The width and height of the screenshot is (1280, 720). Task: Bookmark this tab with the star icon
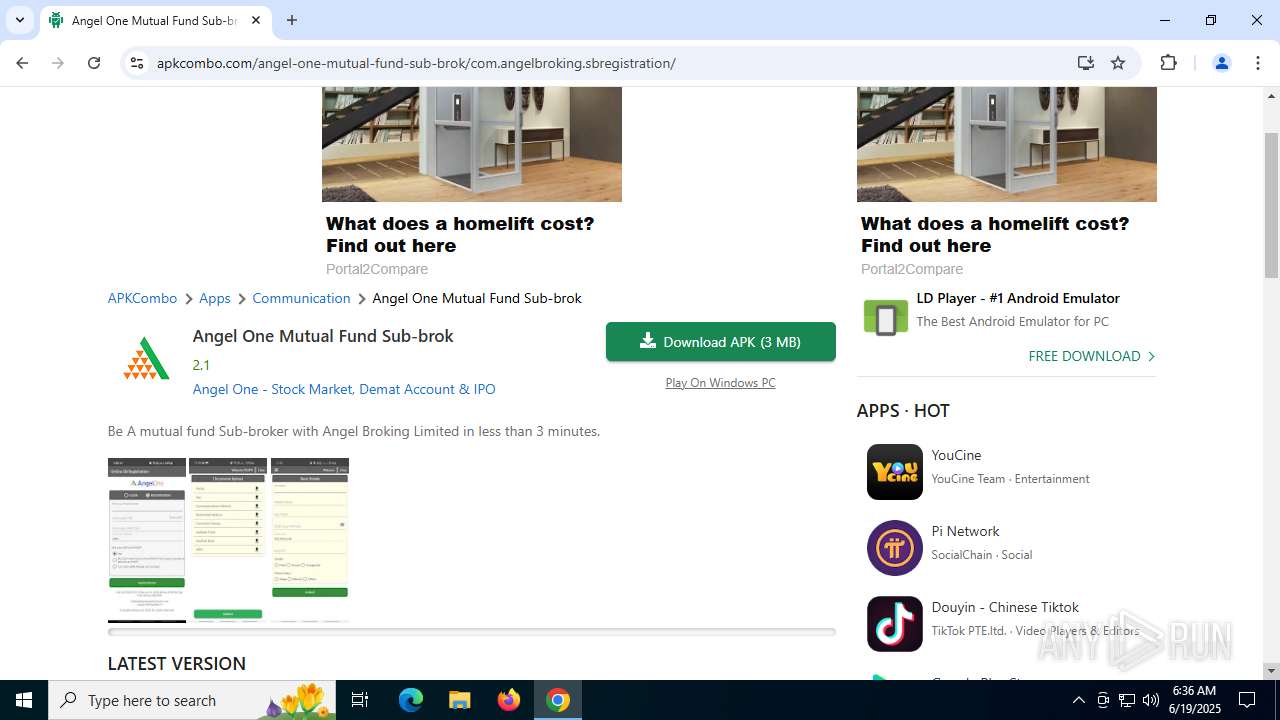click(x=1118, y=63)
